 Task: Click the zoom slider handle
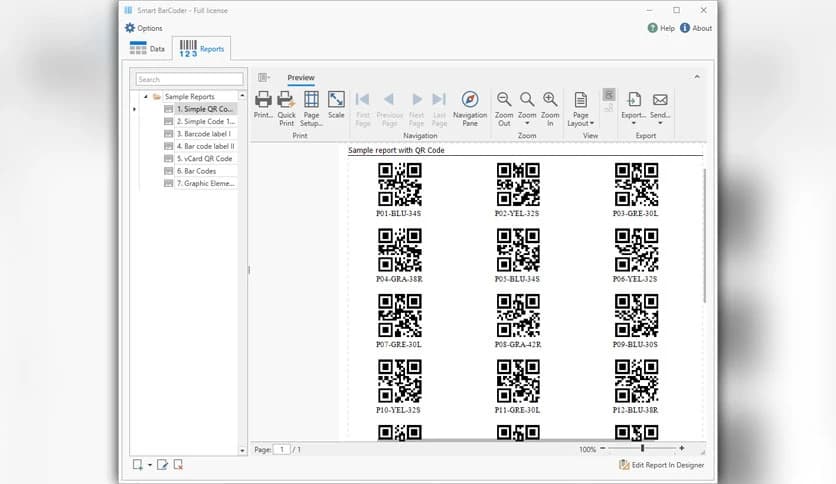[642, 449]
